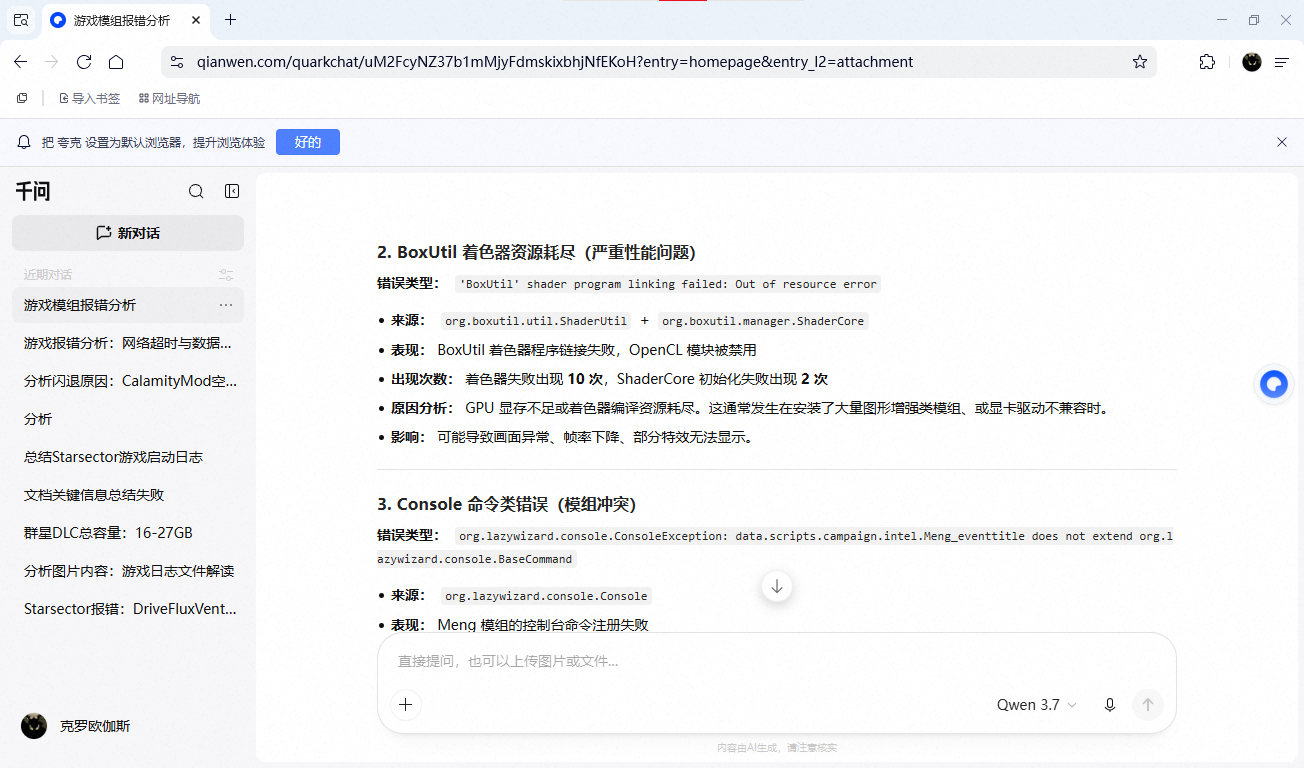The width and height of the screenshot is (1304, 768).
Task: Expand the Qwen 3.7 model dropdown
Action: (x=1037, y=705)
